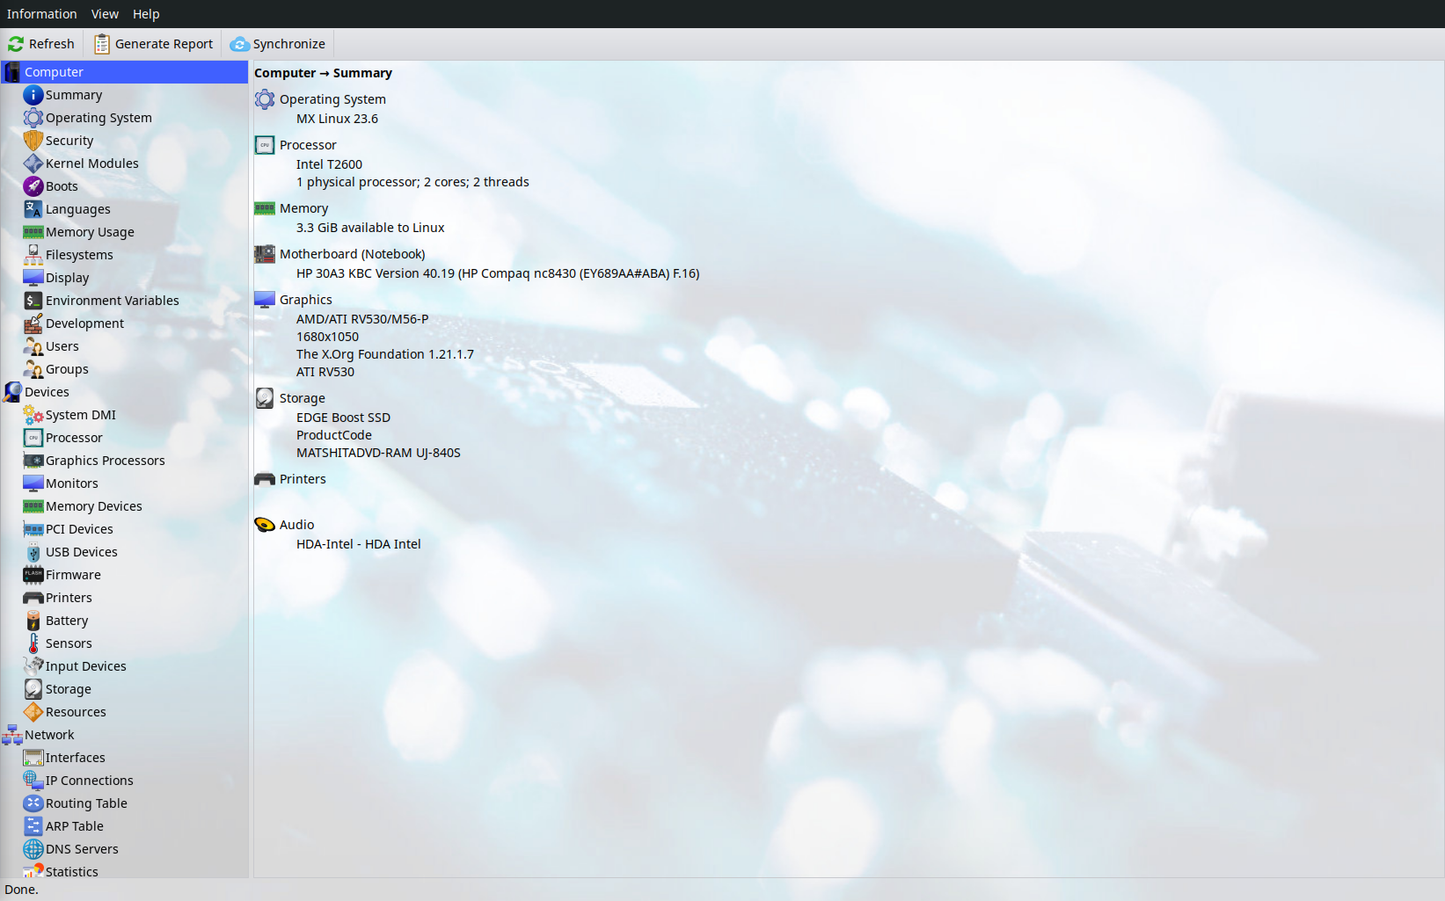Screen dimensions: 1445x901
Task: Open System DMI icon
Action: point(33,415)
